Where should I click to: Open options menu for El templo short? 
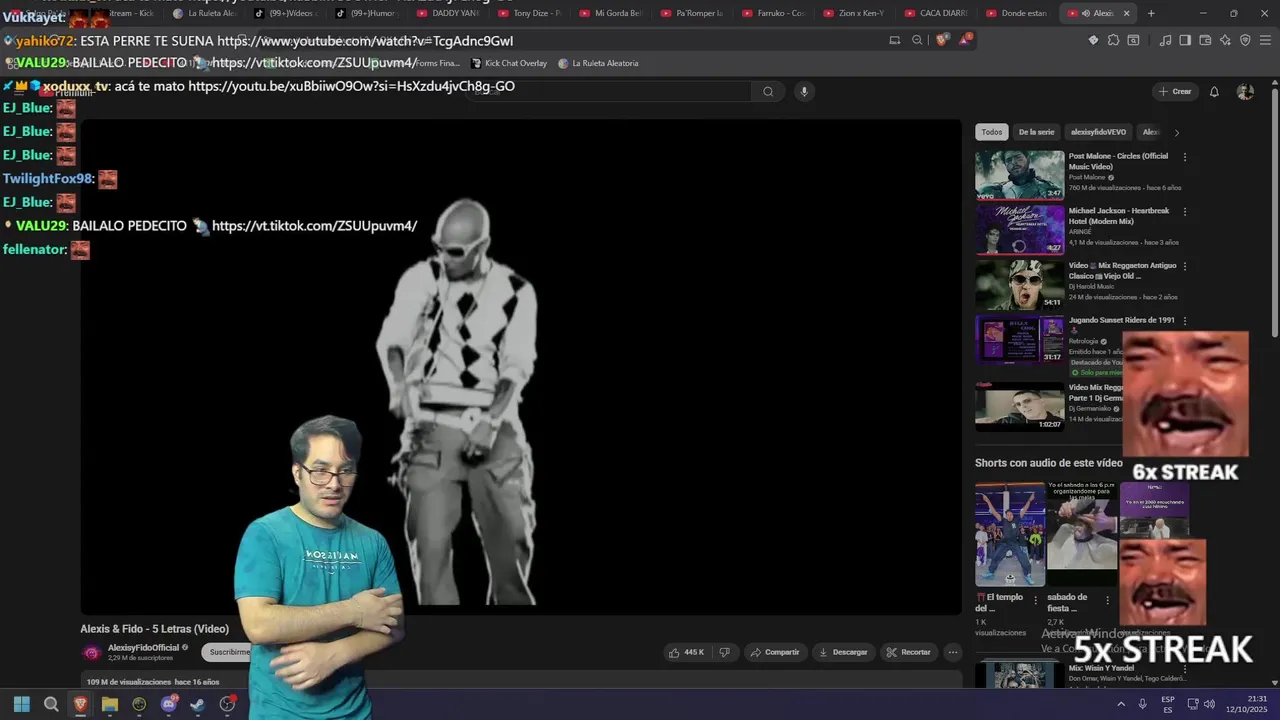pos(1035,600)
